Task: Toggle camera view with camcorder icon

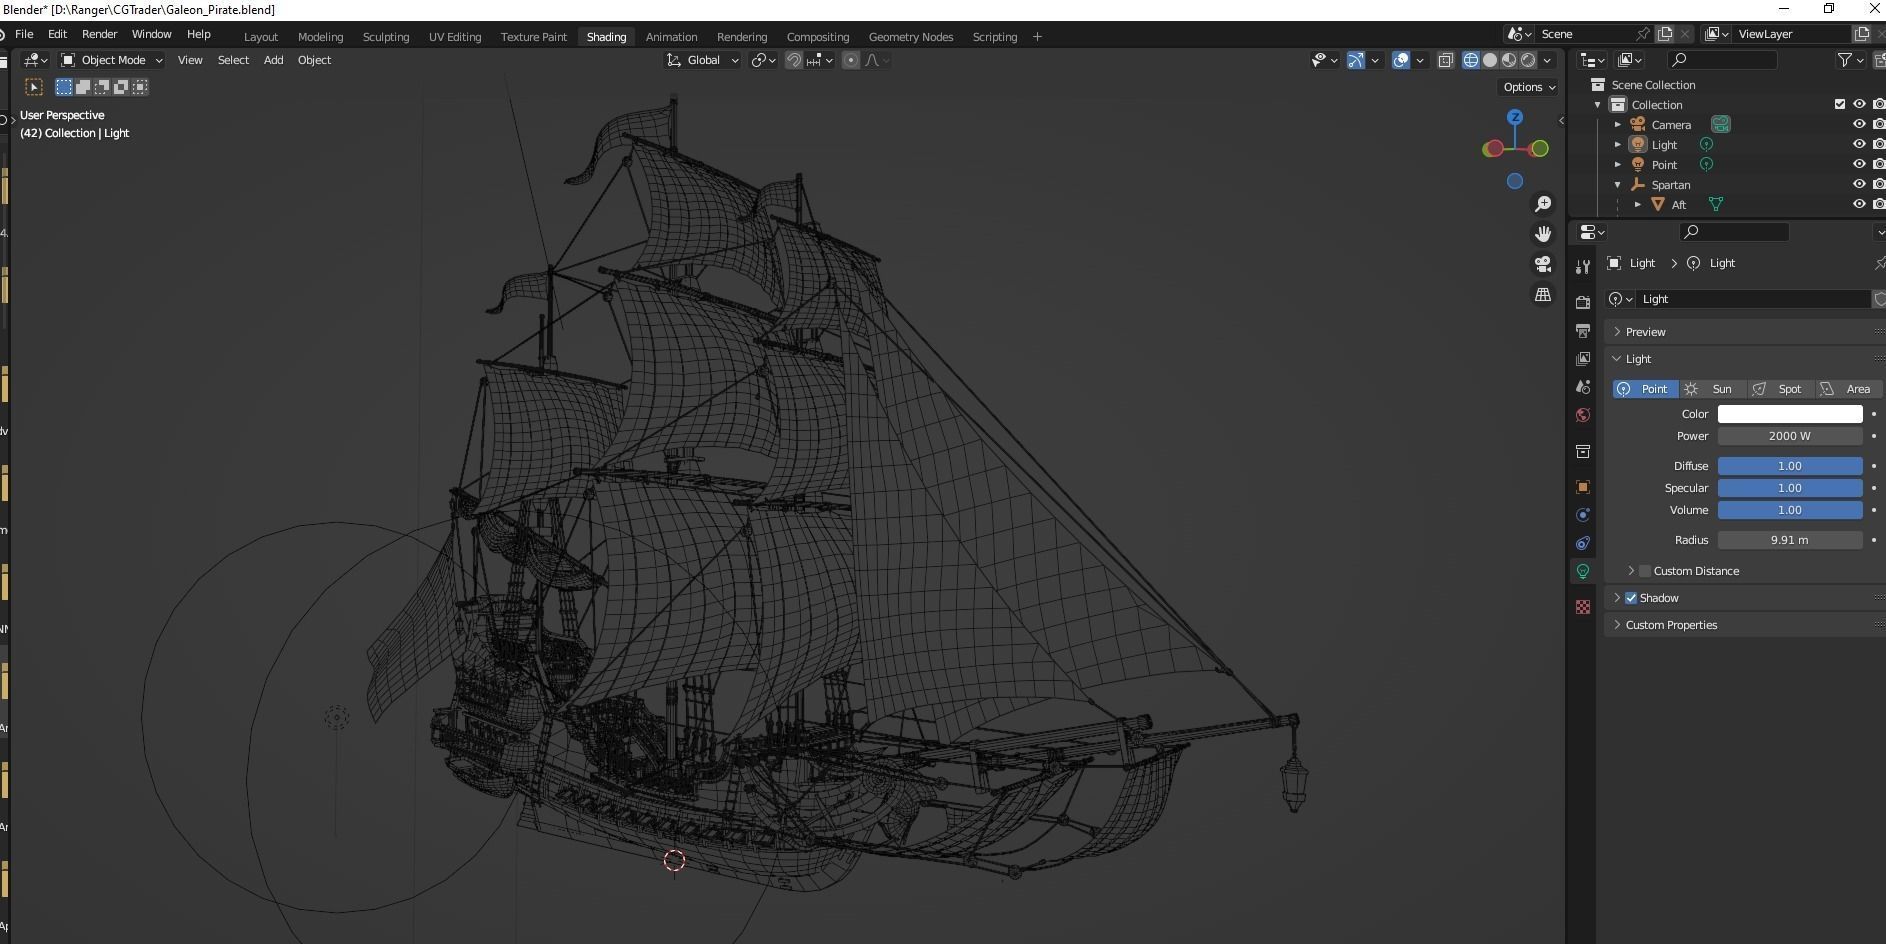Action: tap(1543, 264)
